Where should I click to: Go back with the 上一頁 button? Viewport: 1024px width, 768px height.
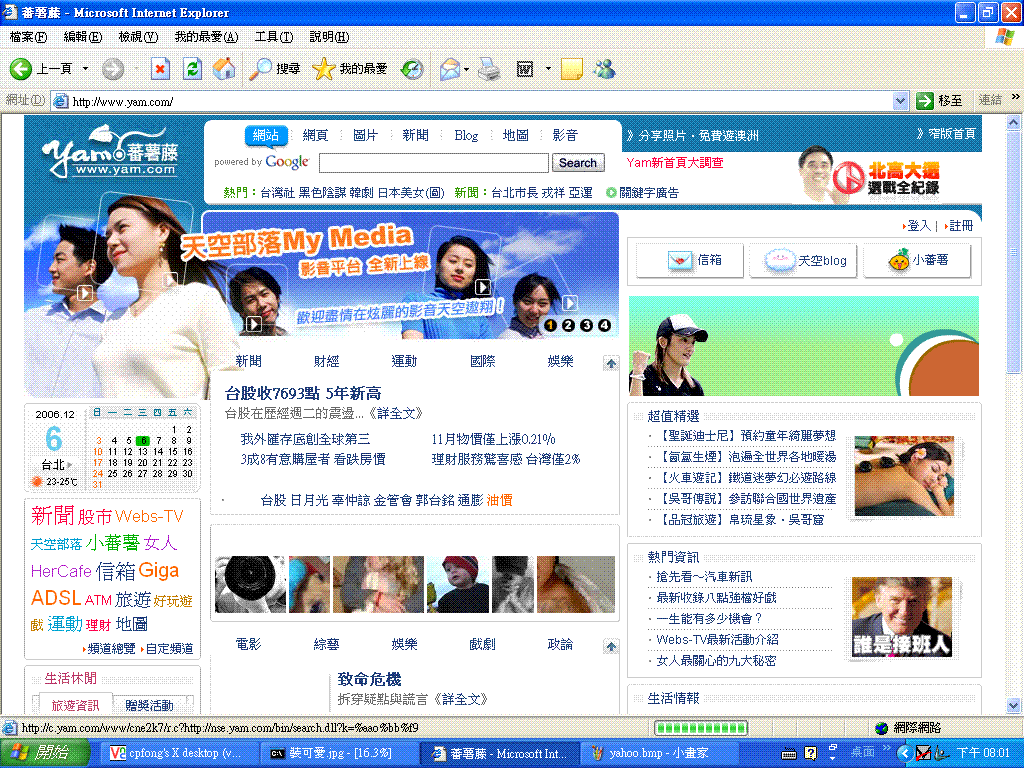pyautogui.click(x=40, y=69)
